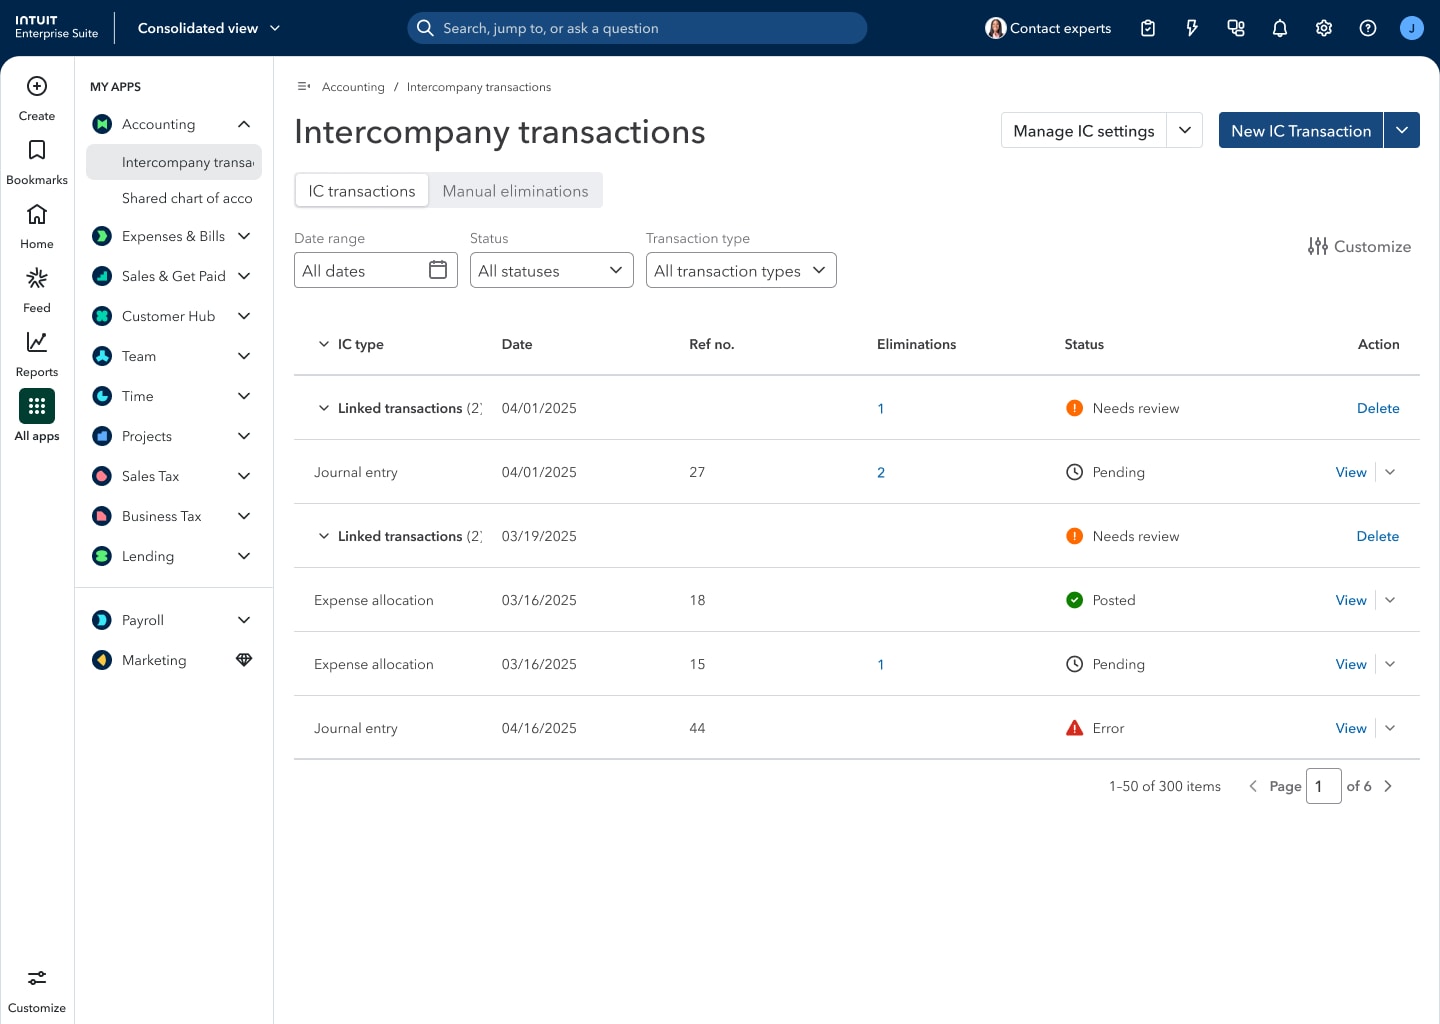Expand Sales & Get Paid section
The image size is (1440, 1024).
pos(244,276)
